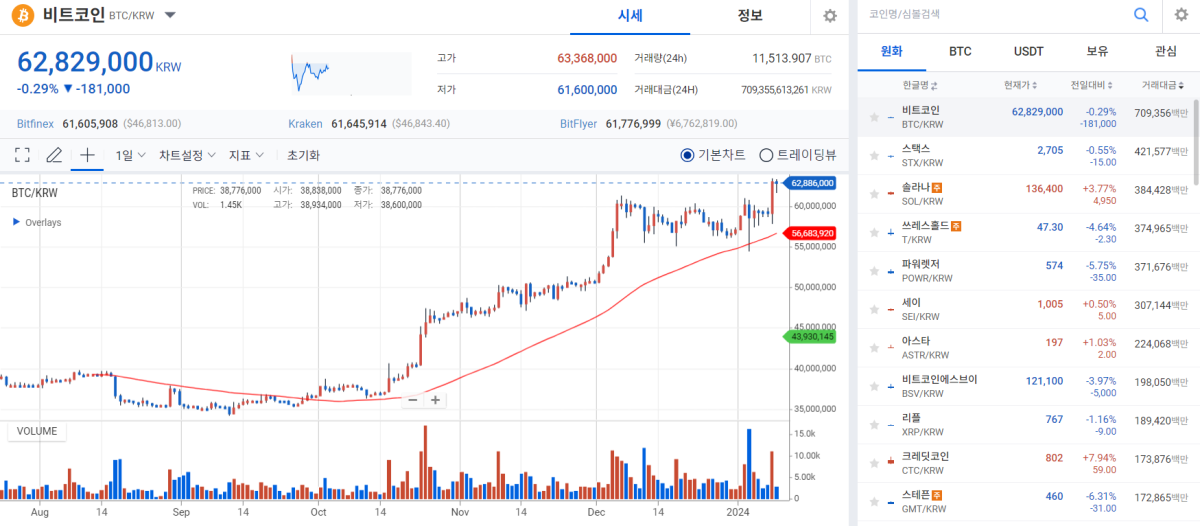Open the 지표 indicators dropdown
Screen dimensions: 1200x526
tap(246, 155)
